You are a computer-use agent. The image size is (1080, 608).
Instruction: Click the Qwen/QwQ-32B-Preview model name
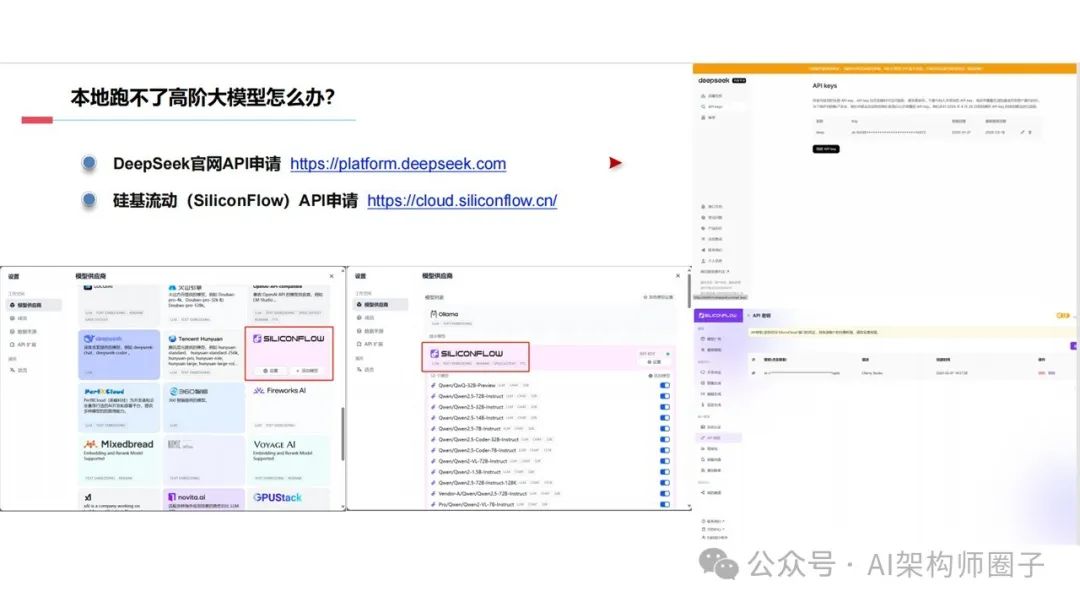[467, 386]
